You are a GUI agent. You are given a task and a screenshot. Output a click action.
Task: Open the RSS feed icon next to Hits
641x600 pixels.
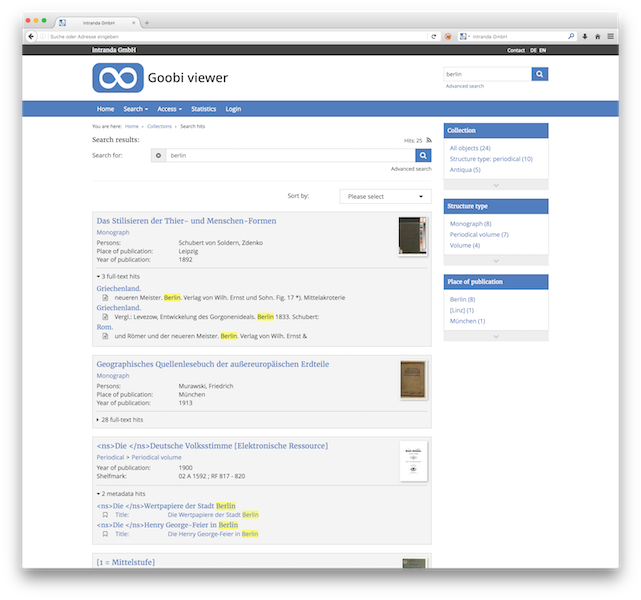click(x=429, y=140)
